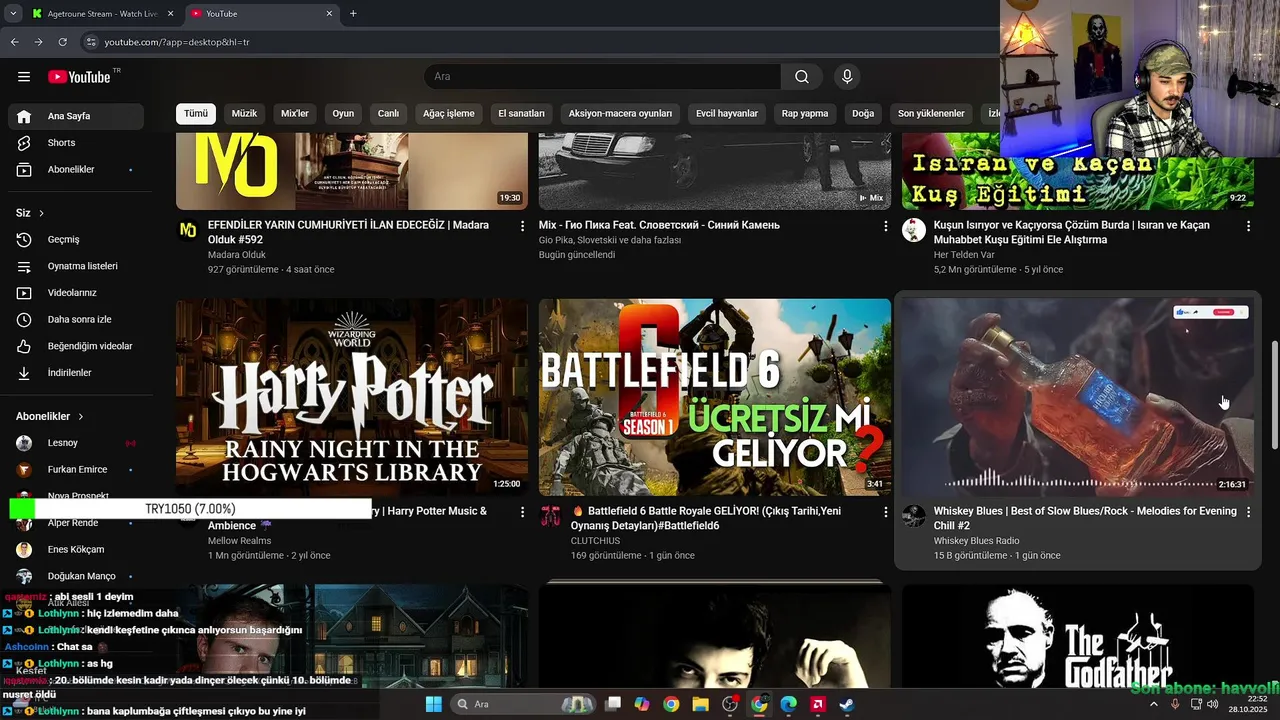Screen dimensions: 1280x720
Task: Select the Oyun filter chip
Action: coord(343,114)
